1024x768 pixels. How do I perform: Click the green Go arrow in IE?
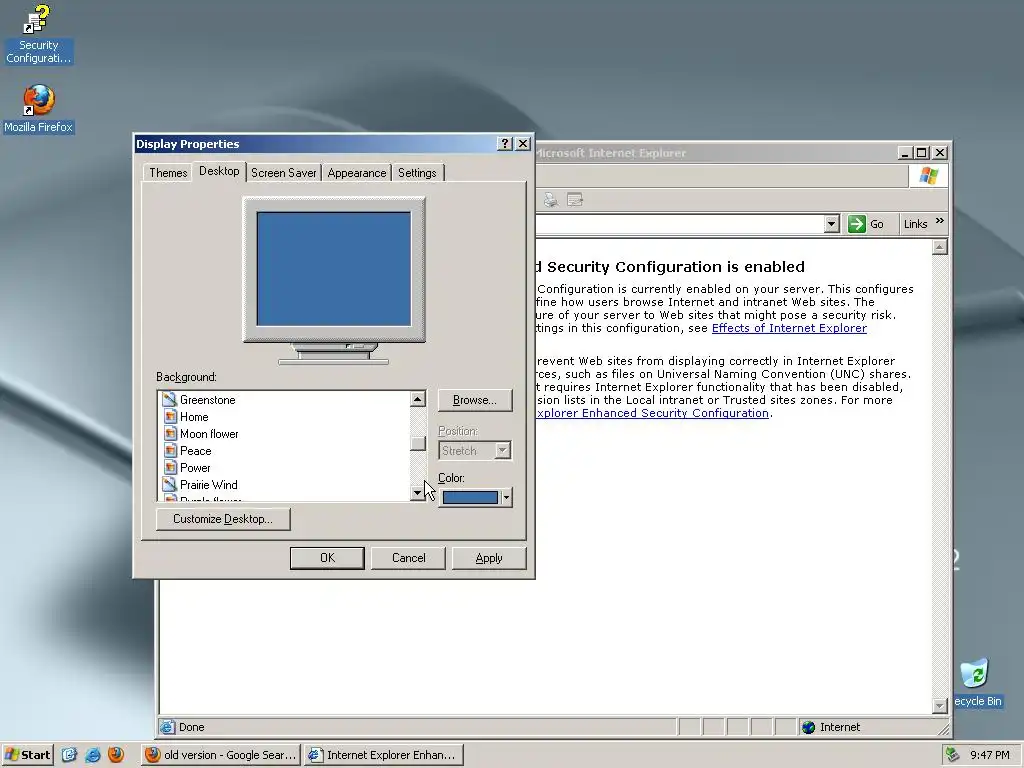[x=856, y=224]
